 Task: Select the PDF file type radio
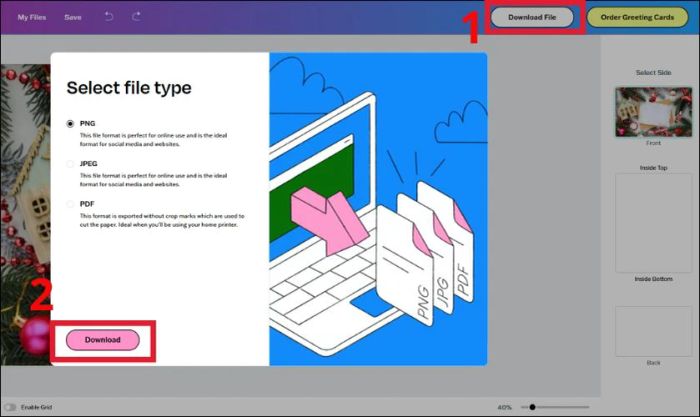(70, 204)
